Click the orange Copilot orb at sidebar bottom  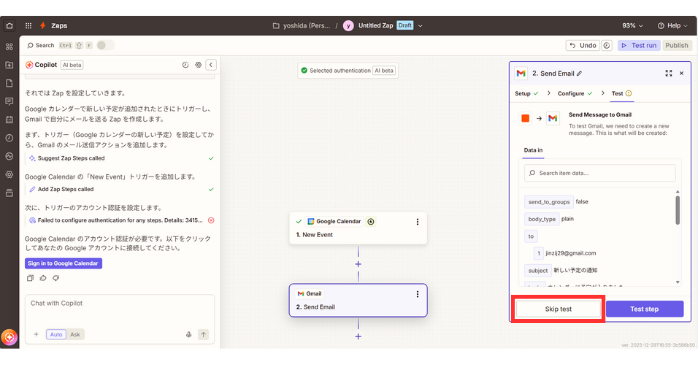click(x=9, y=337)
